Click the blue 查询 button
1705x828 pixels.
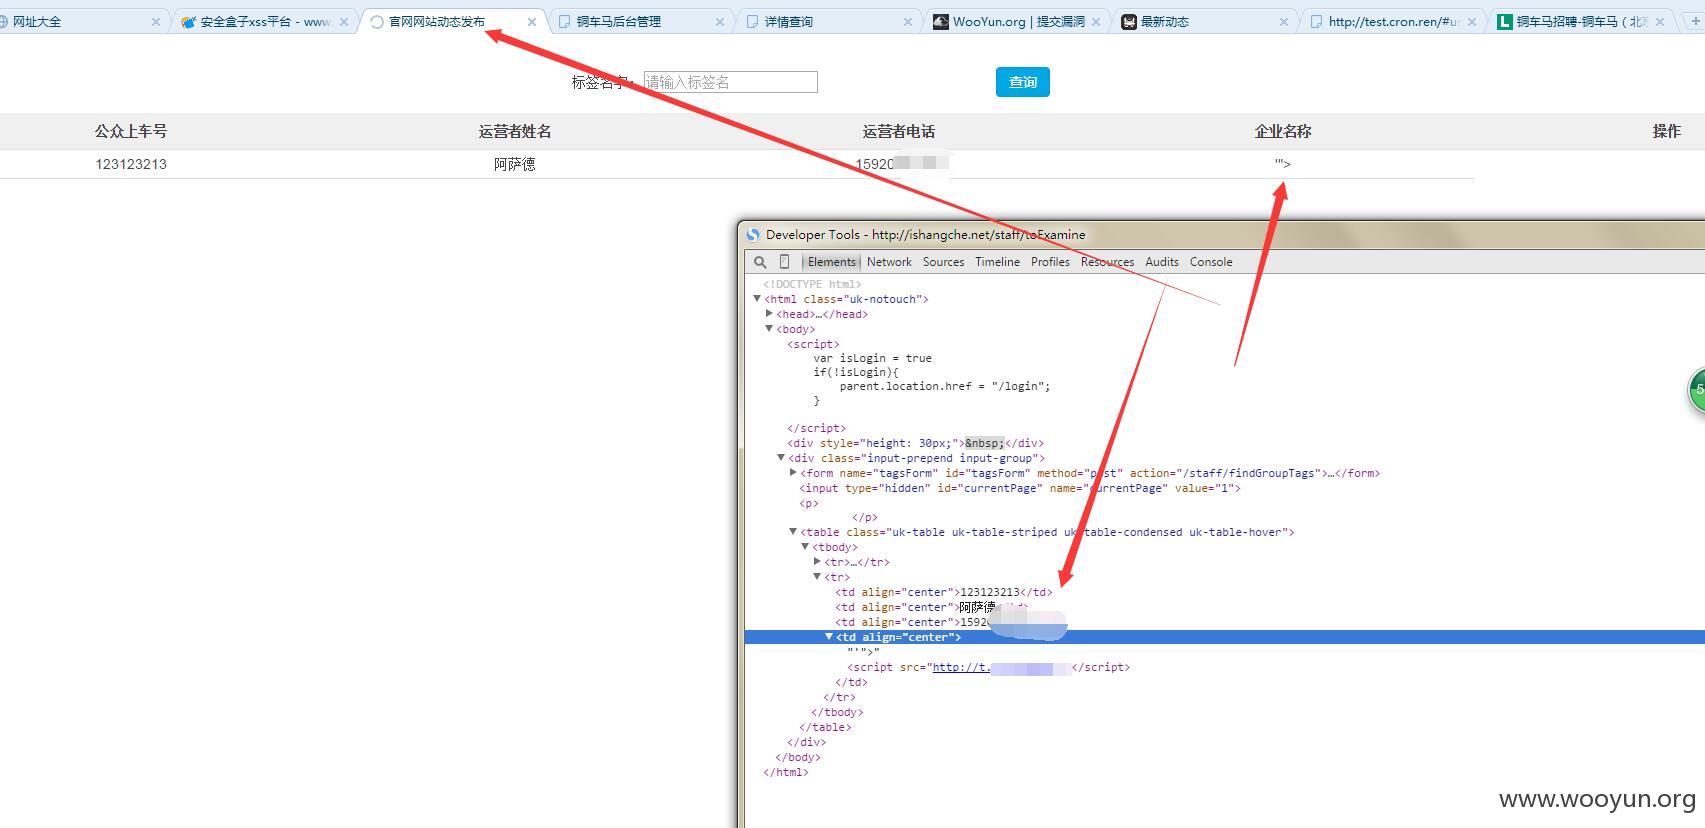click(x=1022, y=82)
